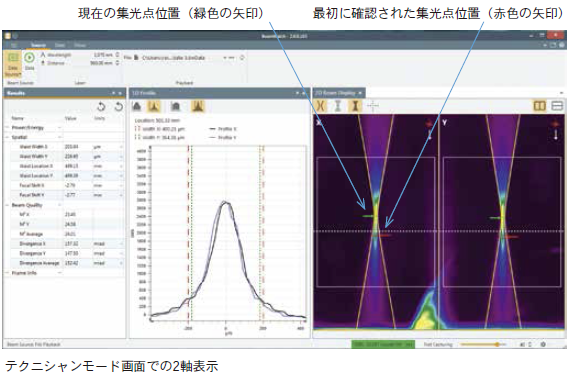Image resolution: width=570 pixels, height=380 pixels.
Task: Open the application menu button left of Source
Action: (14, 45)
